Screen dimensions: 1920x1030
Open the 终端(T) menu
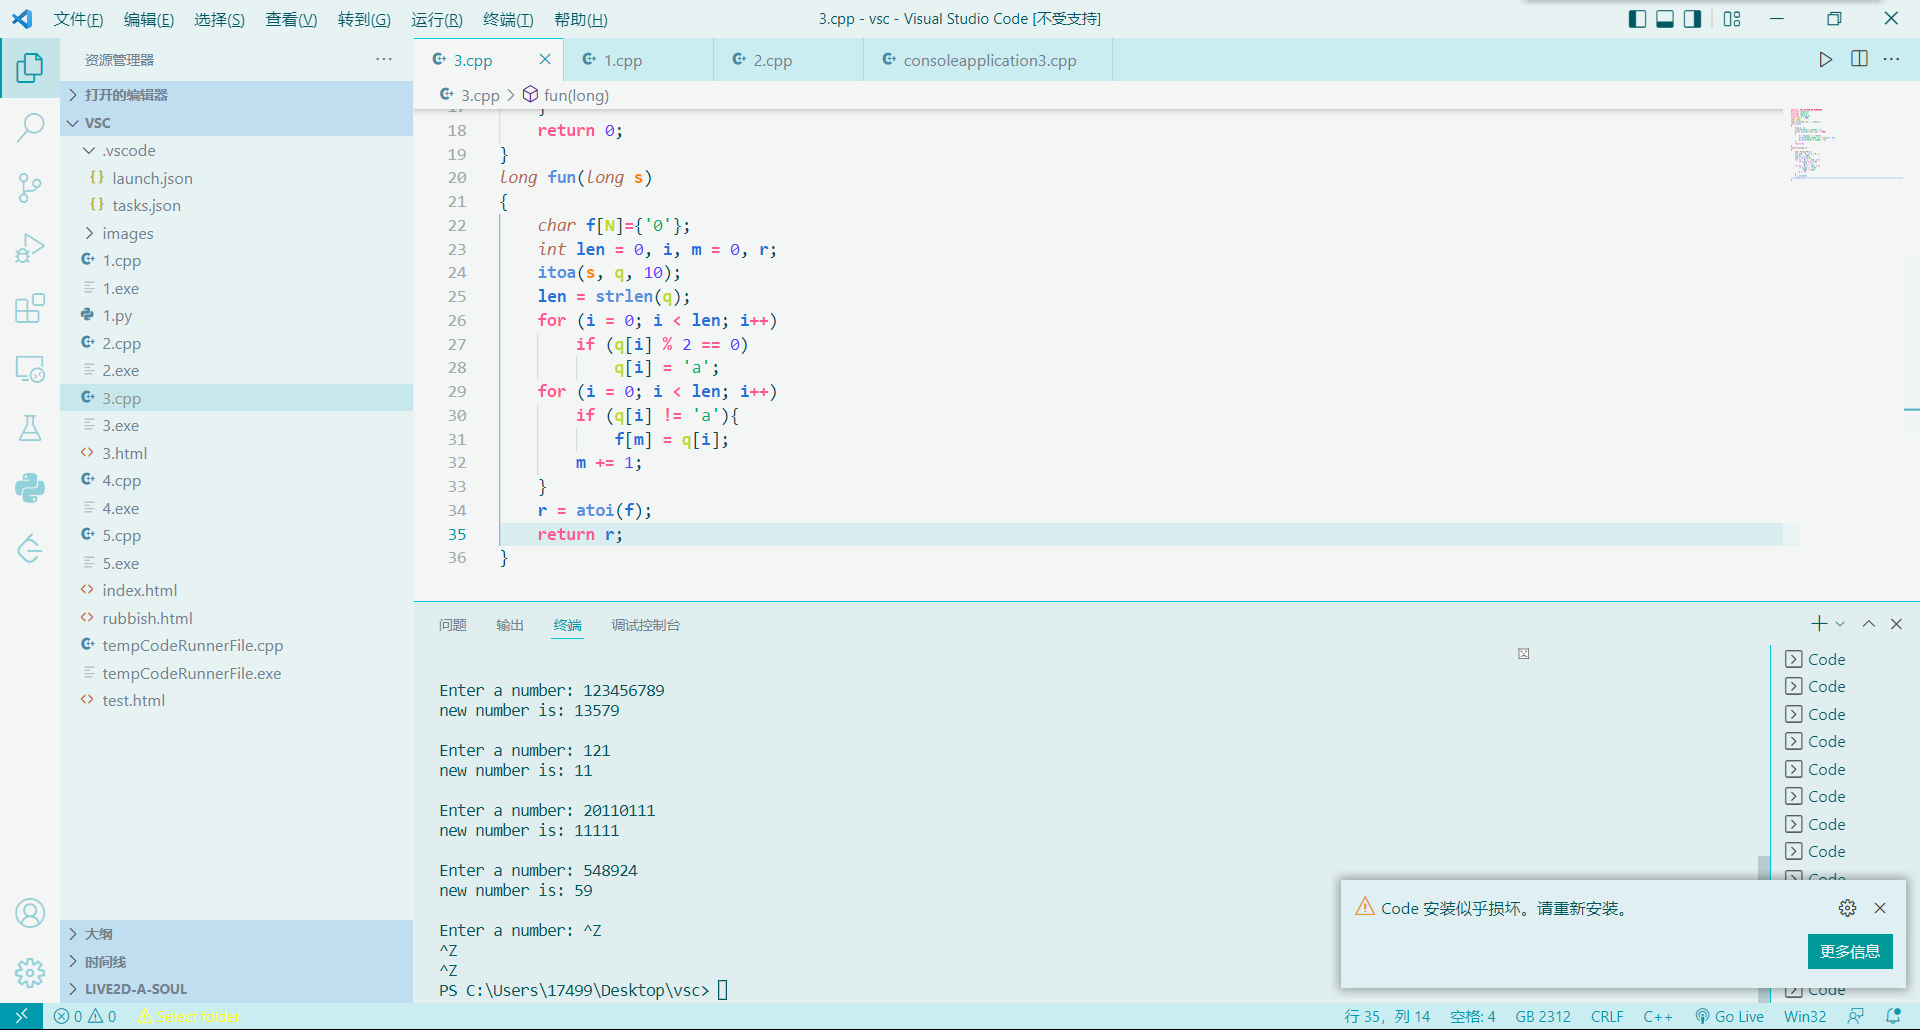(508, 19)
